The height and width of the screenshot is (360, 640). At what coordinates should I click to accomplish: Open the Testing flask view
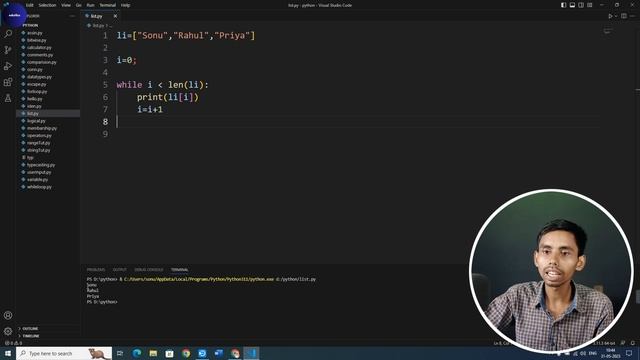[8, 98]
